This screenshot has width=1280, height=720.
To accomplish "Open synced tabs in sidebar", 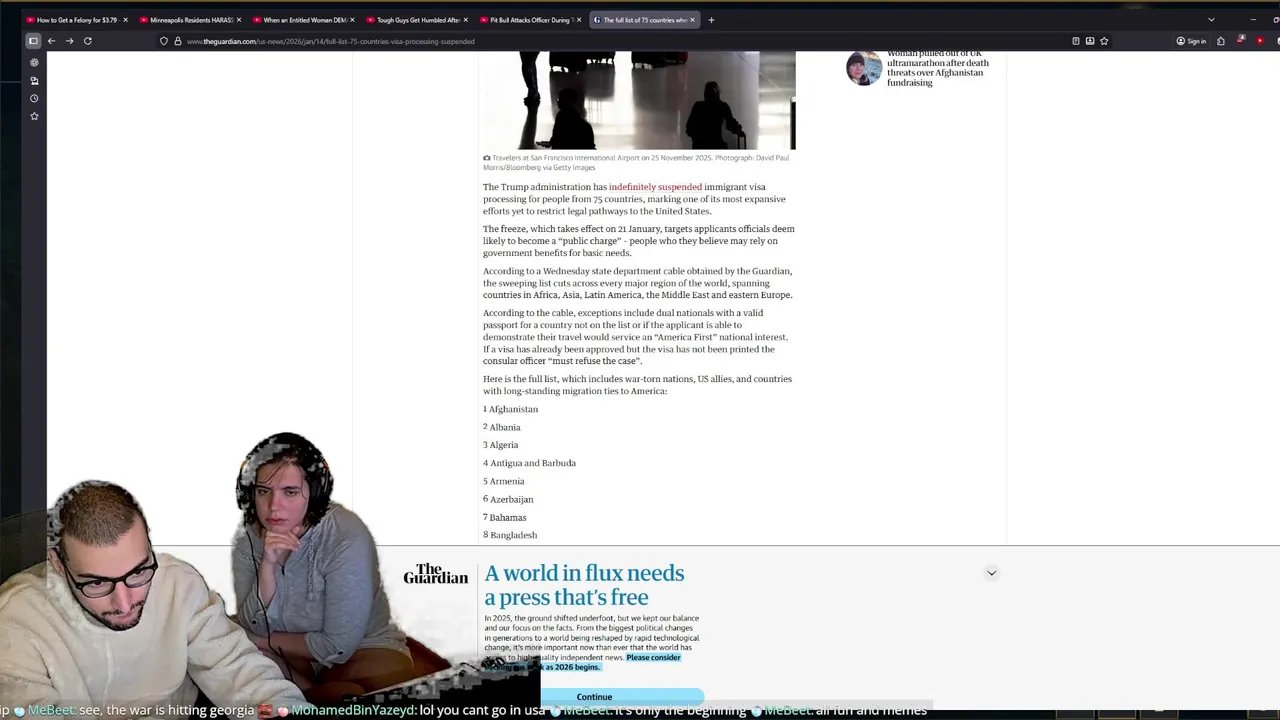I will pyautogui.click(x=34, y=80).
